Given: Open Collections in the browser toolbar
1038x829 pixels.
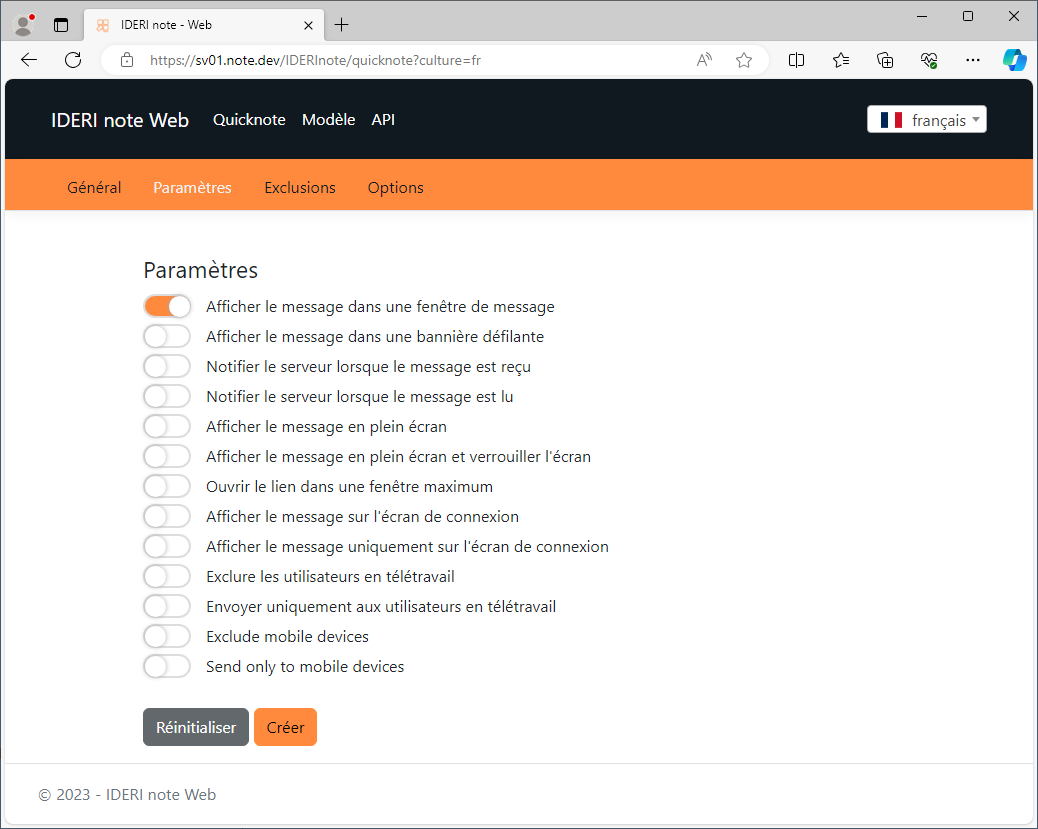Looking at the screenshot, I should pos(885,60).
